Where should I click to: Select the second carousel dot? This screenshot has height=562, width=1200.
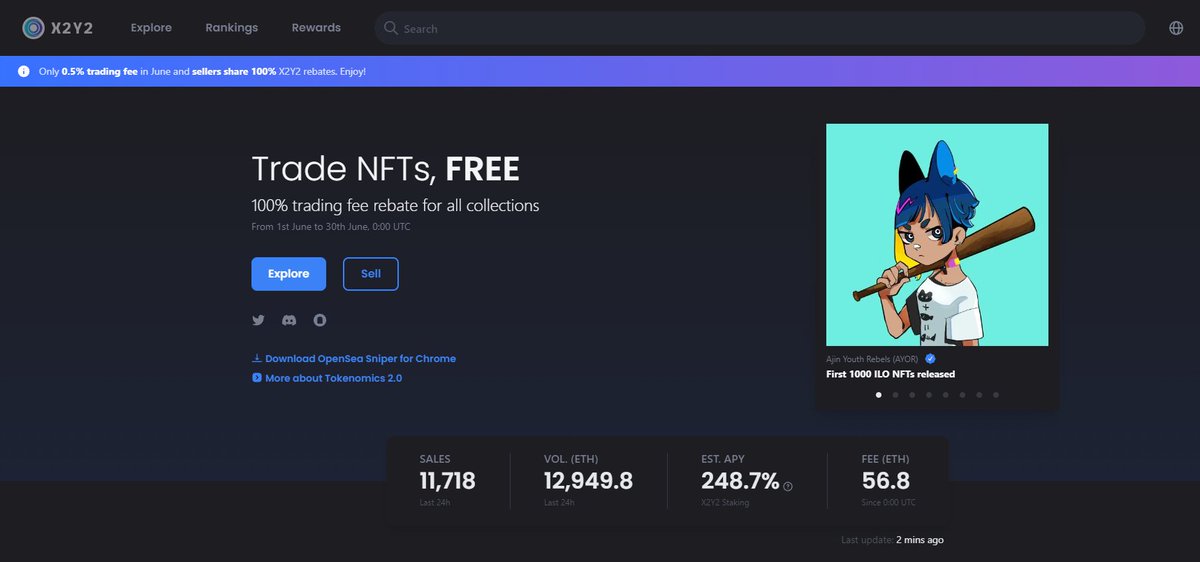click(x=896, y=395)
